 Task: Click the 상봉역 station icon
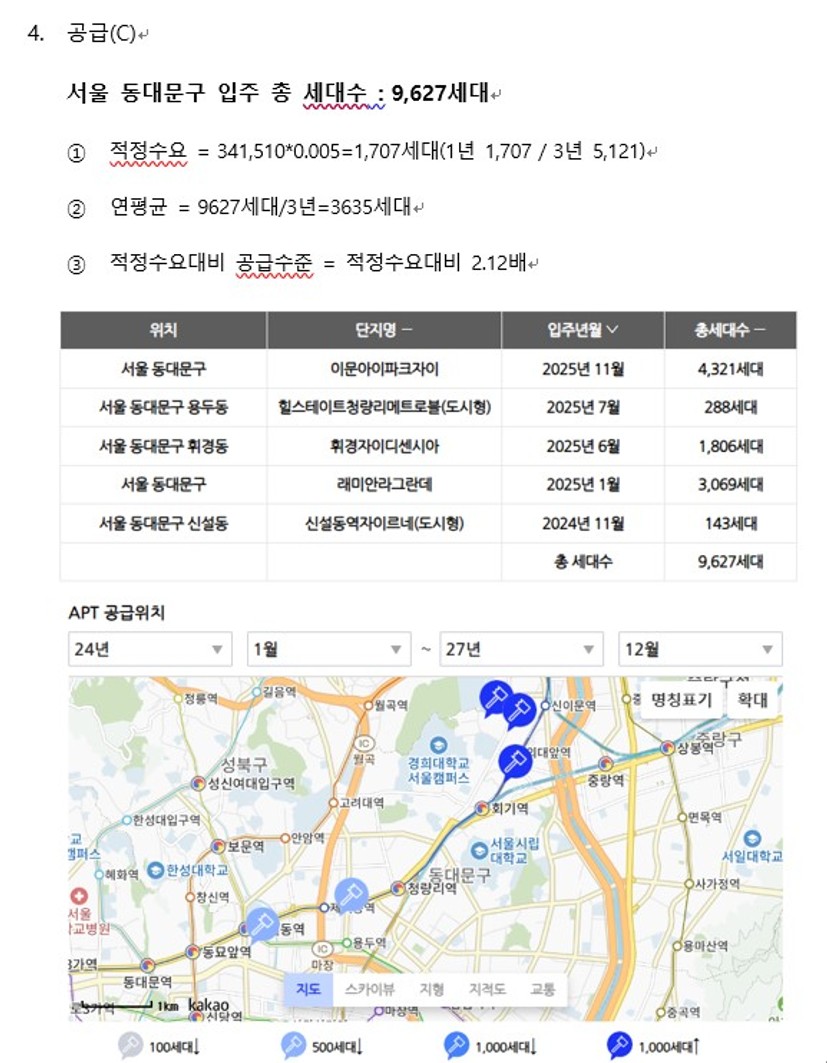click(x=668, y=748)
